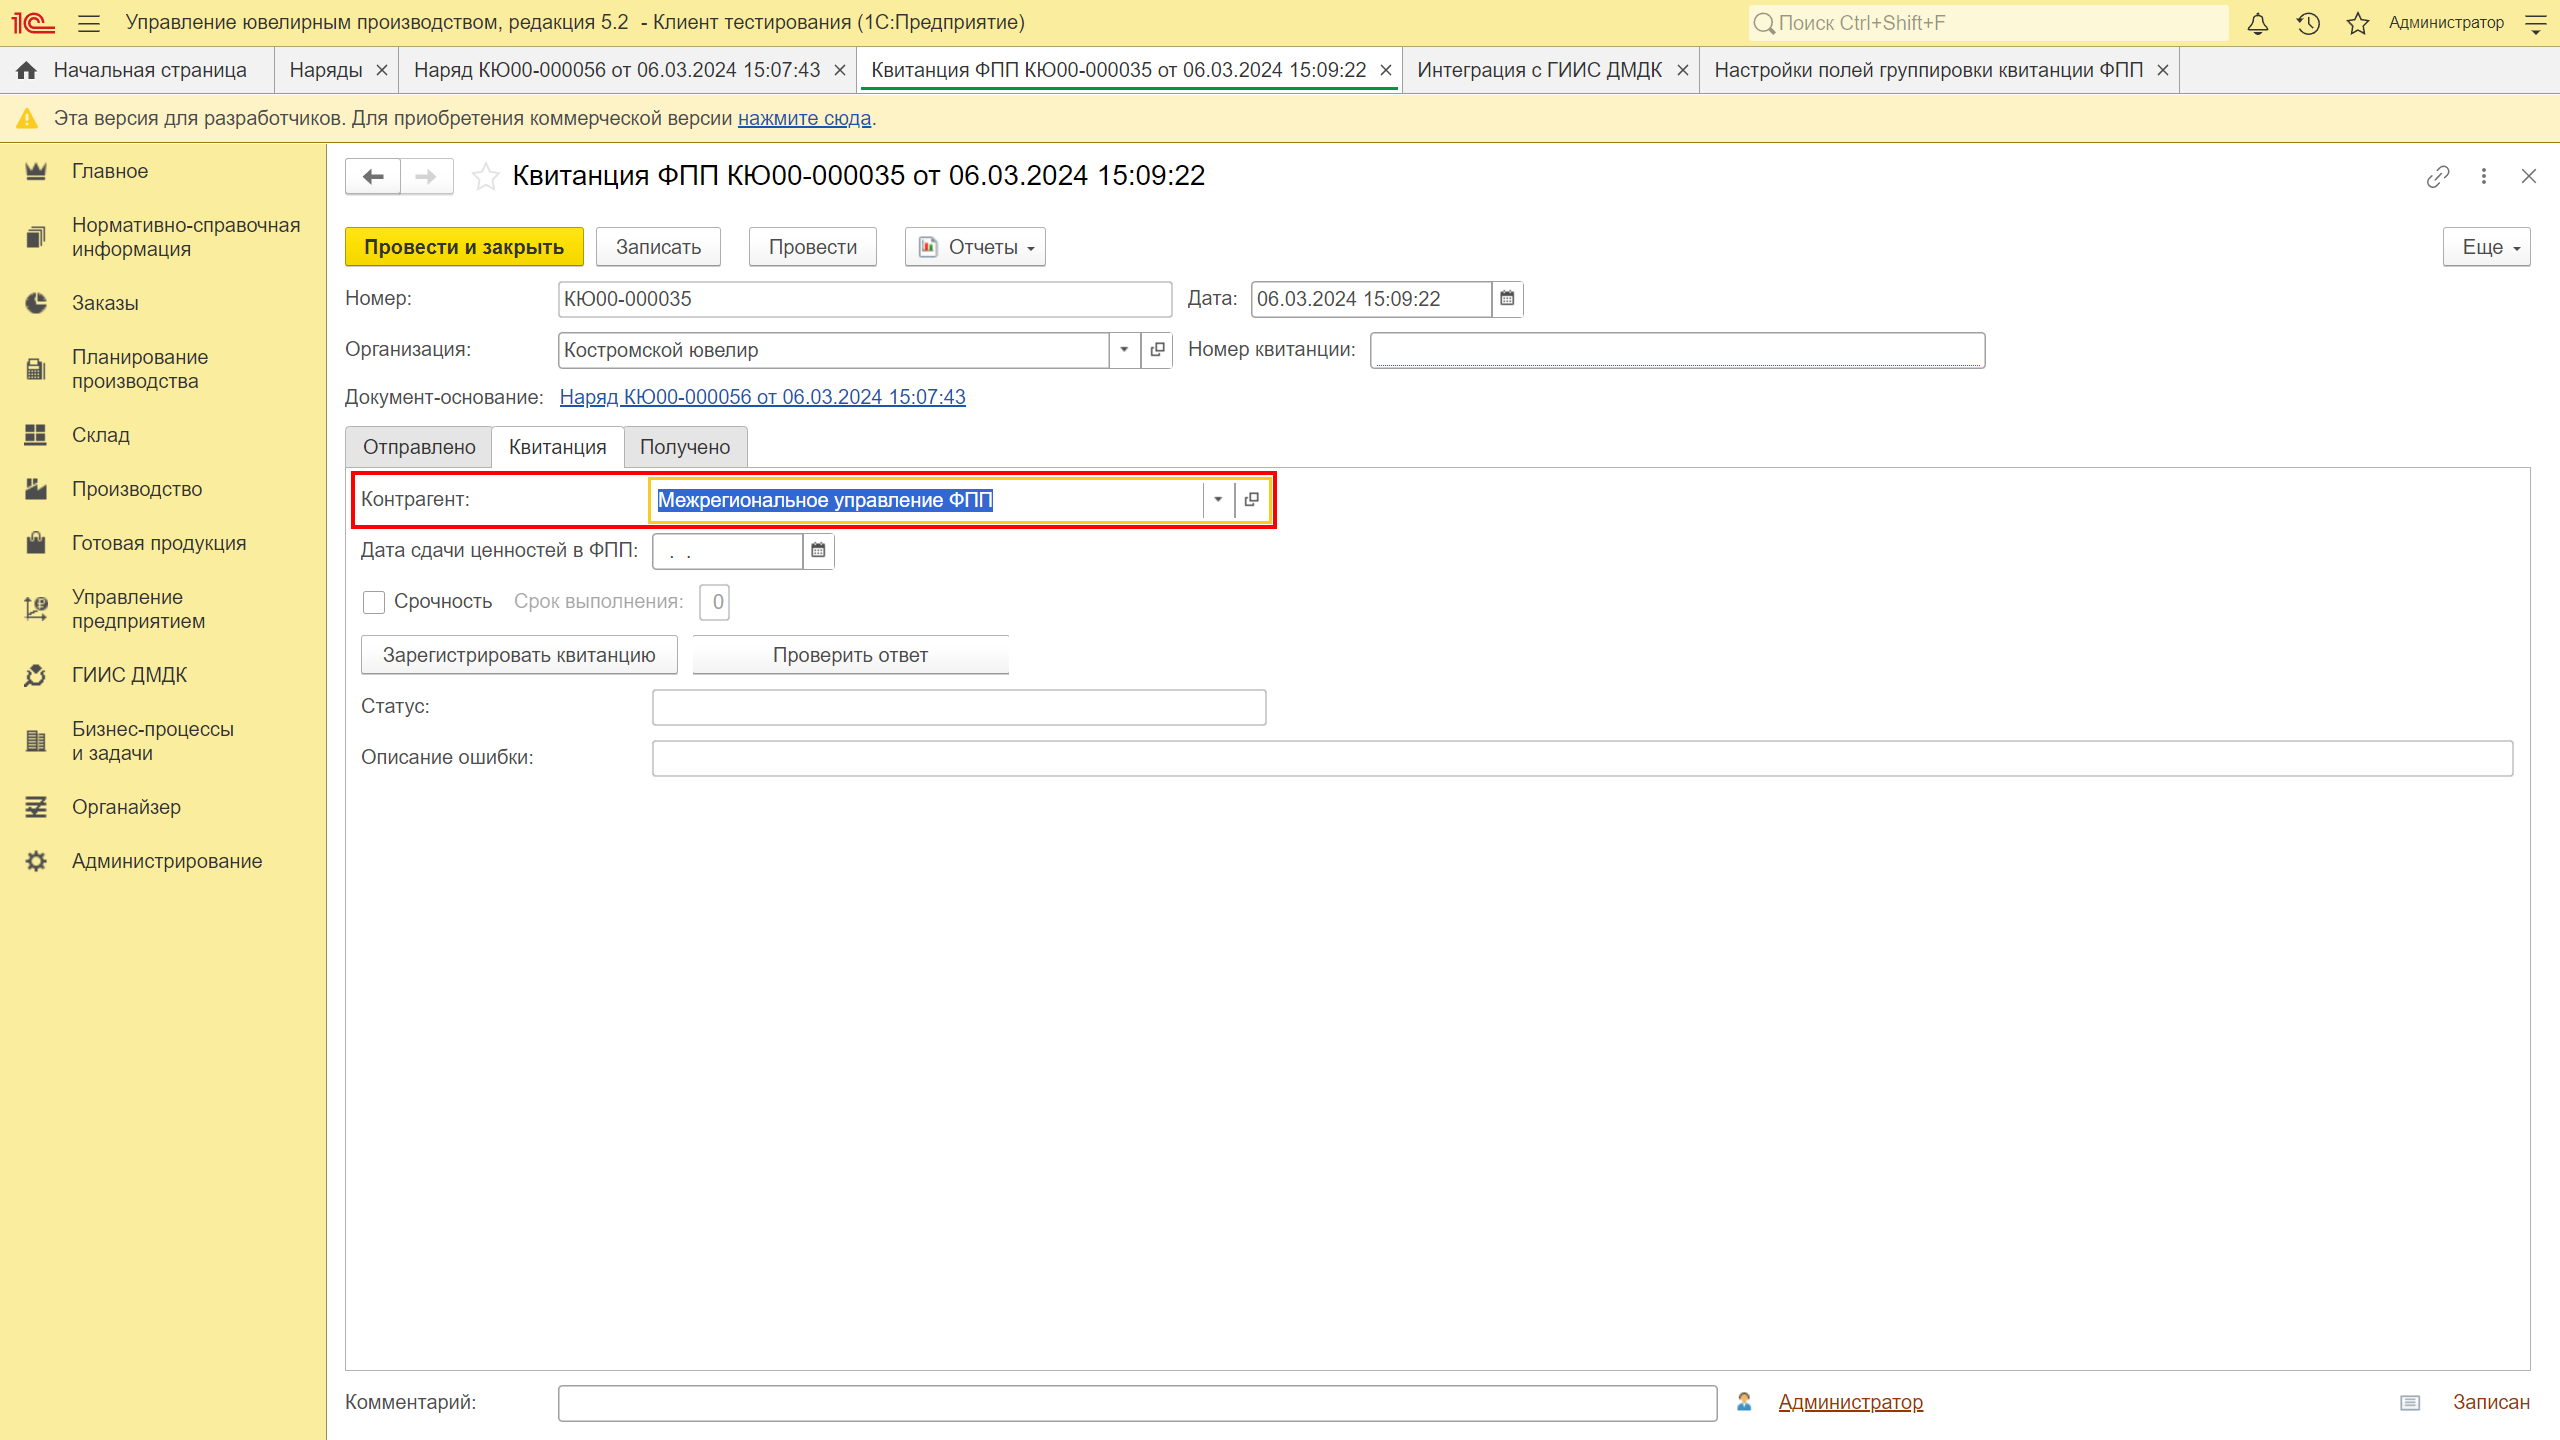The image size is (2560, 1440).
Task: Open Организация record with open icon
Action: coord(1157,350)
